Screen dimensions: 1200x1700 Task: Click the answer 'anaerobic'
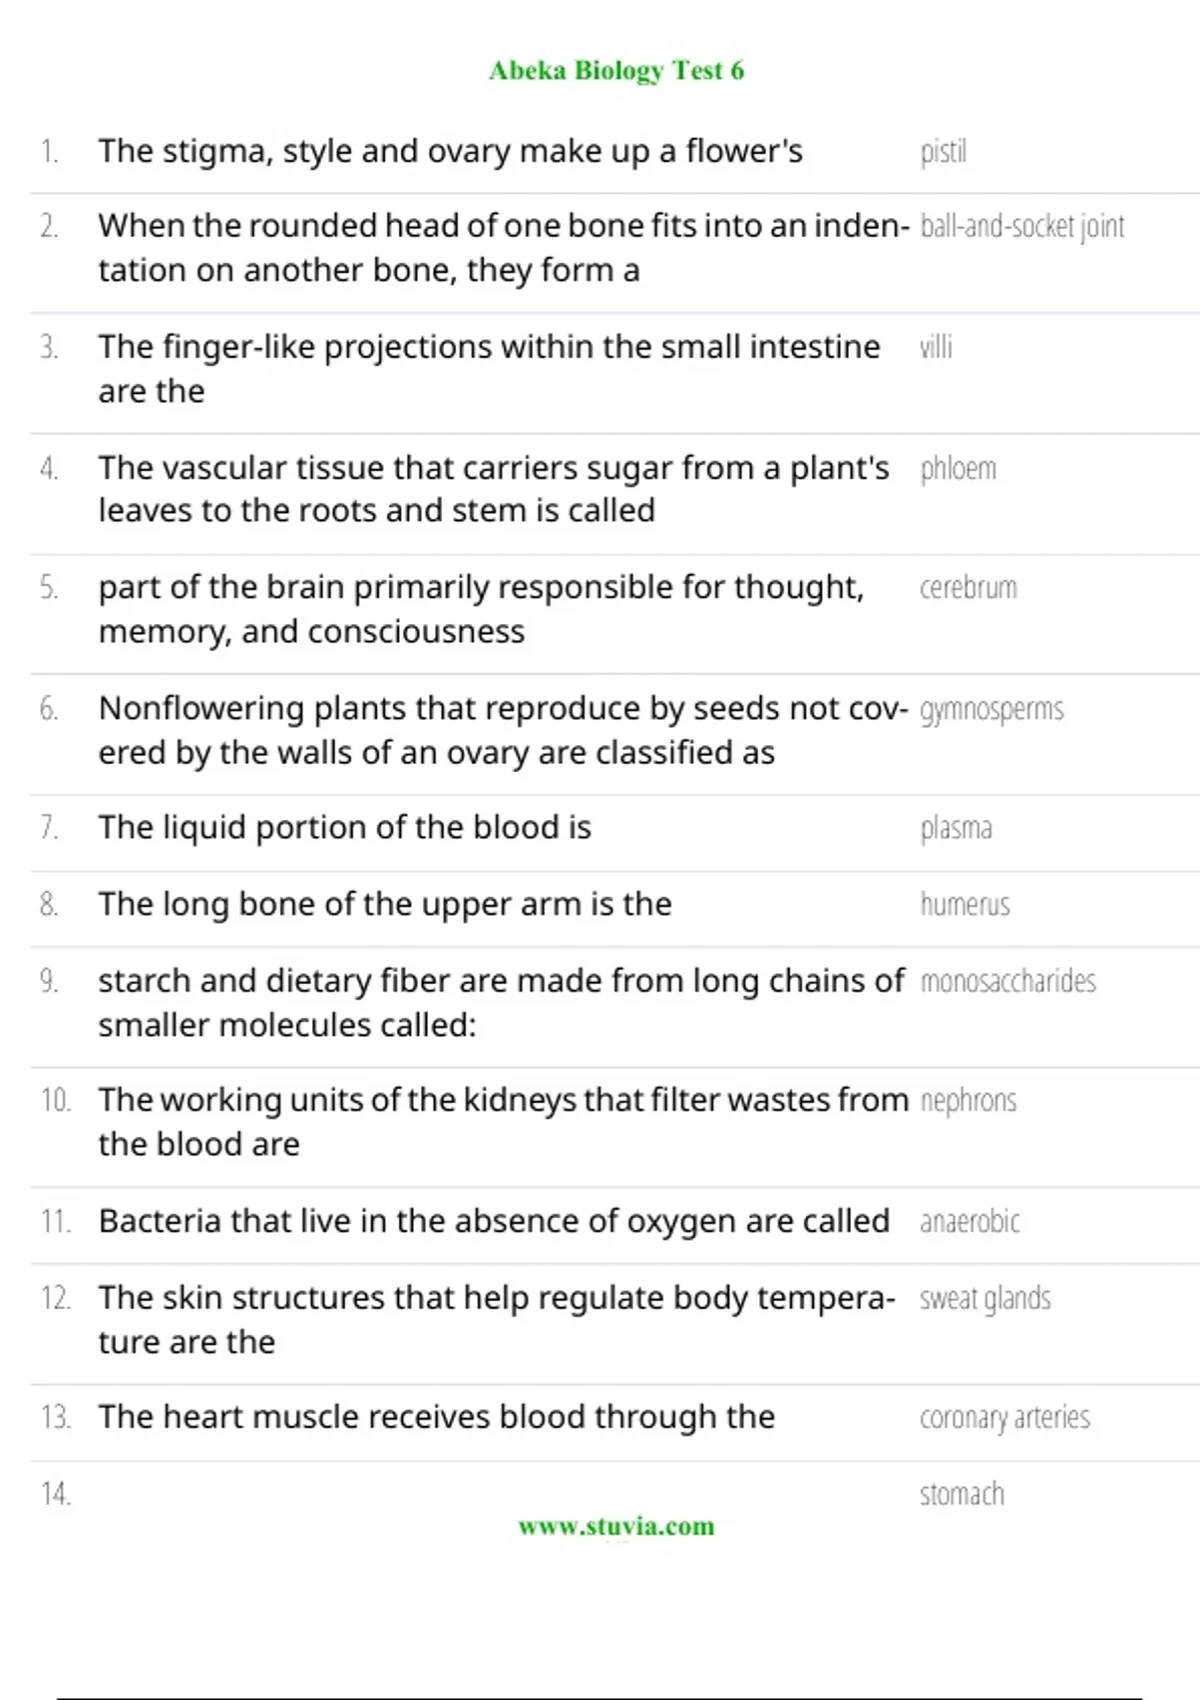coord(970,1221)
